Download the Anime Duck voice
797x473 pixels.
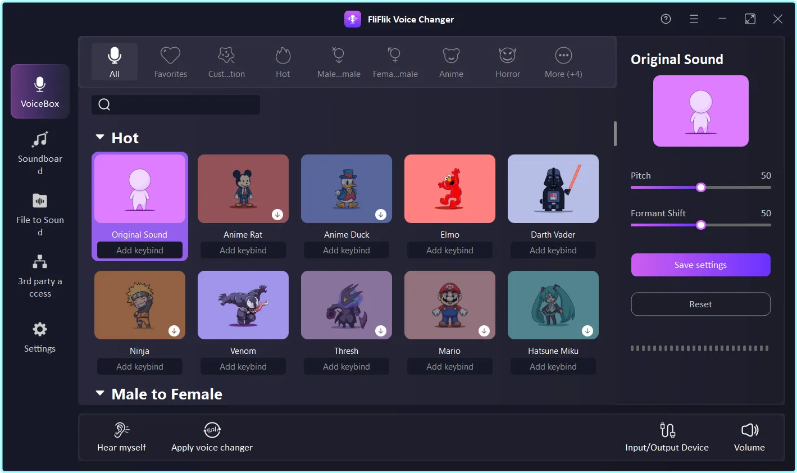pos(381,214)
